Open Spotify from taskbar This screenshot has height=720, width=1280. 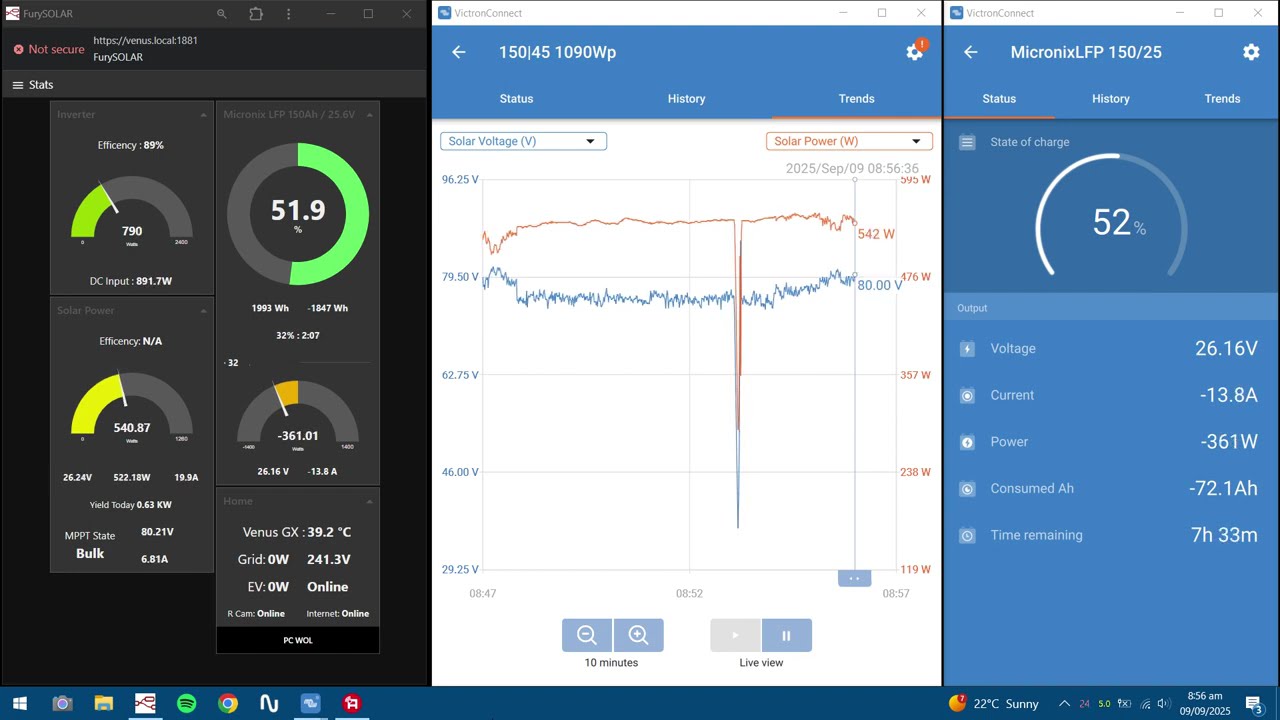[x=186, y=704]
